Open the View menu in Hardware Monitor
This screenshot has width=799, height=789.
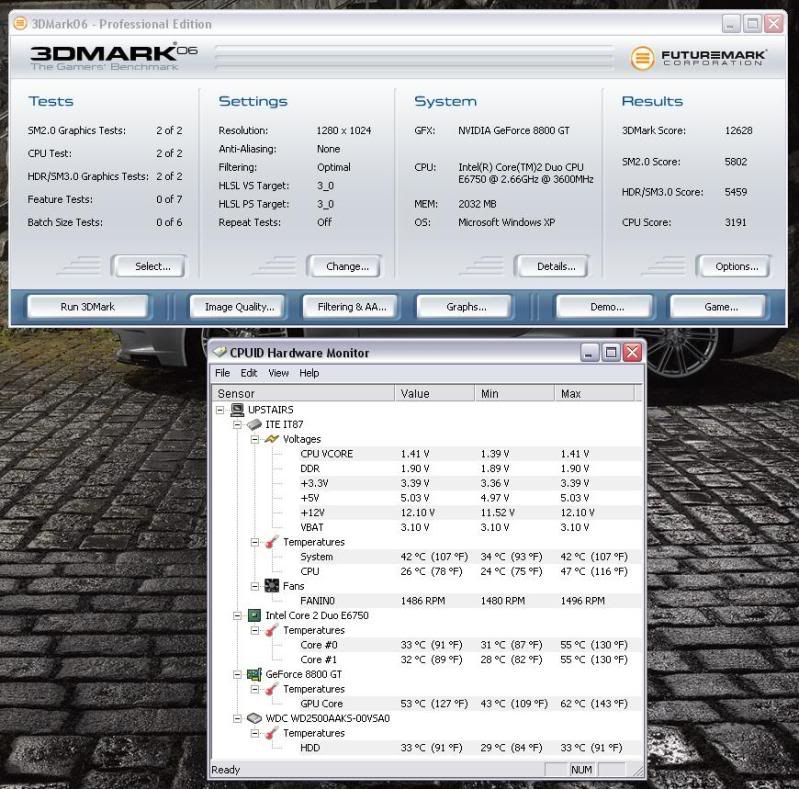click(278, 373)
